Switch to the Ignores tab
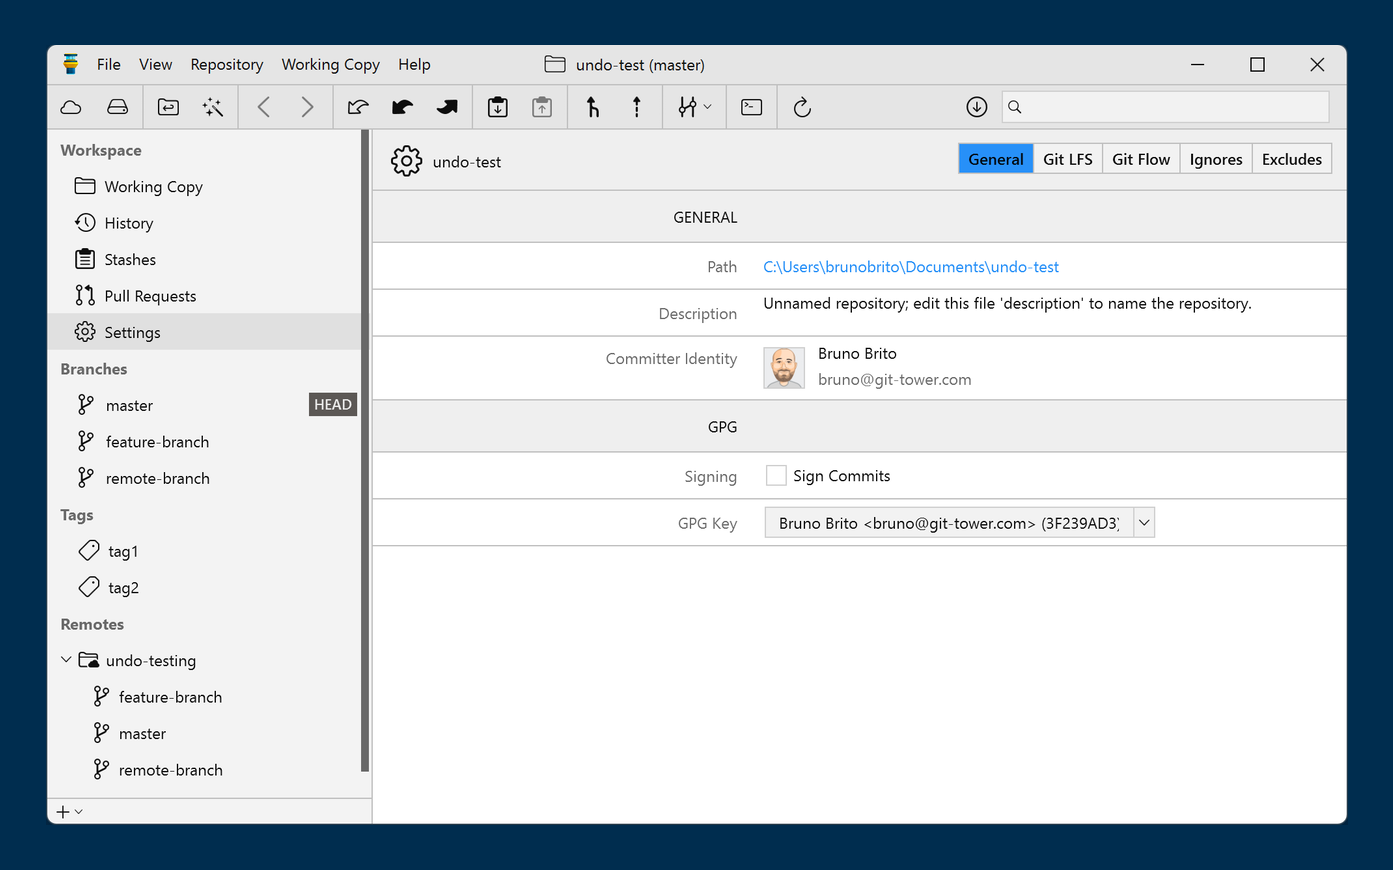1393x870 pixels. 1215,159
